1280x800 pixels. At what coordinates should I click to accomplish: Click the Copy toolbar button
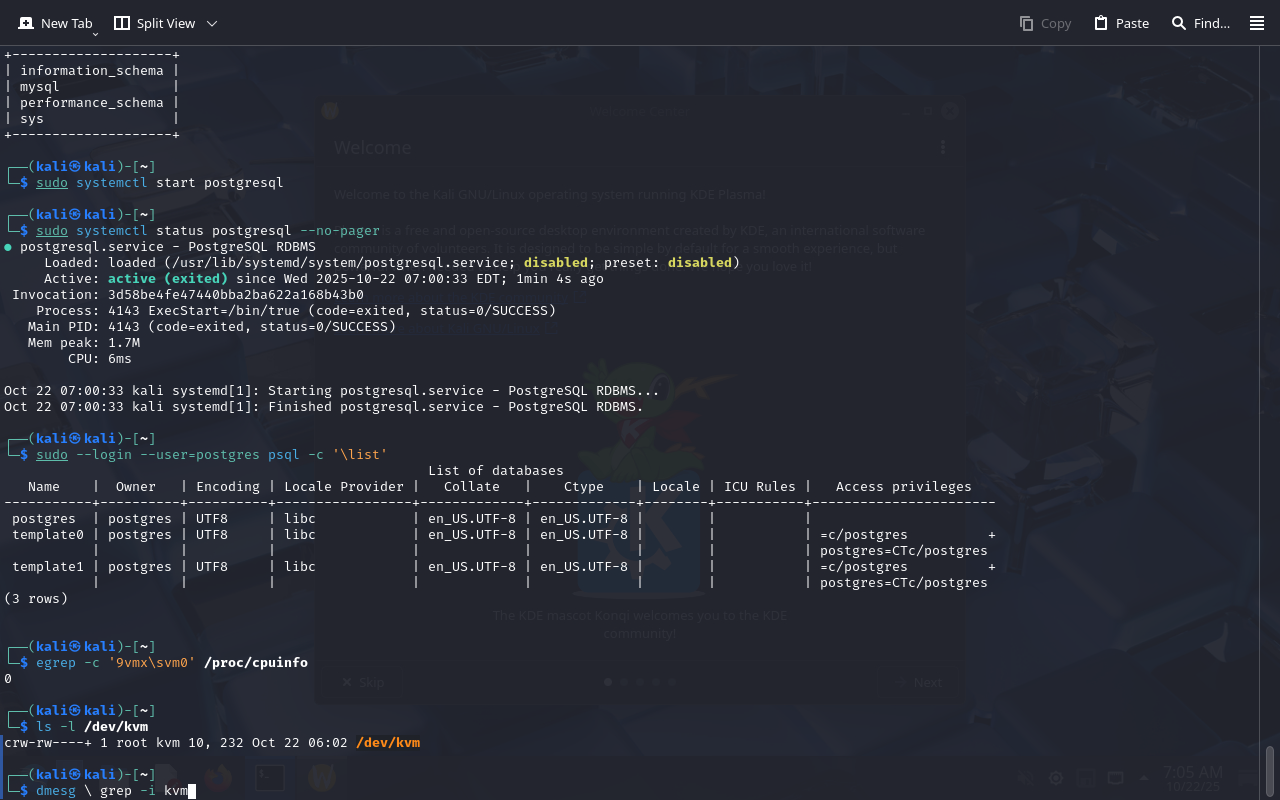1045,23
